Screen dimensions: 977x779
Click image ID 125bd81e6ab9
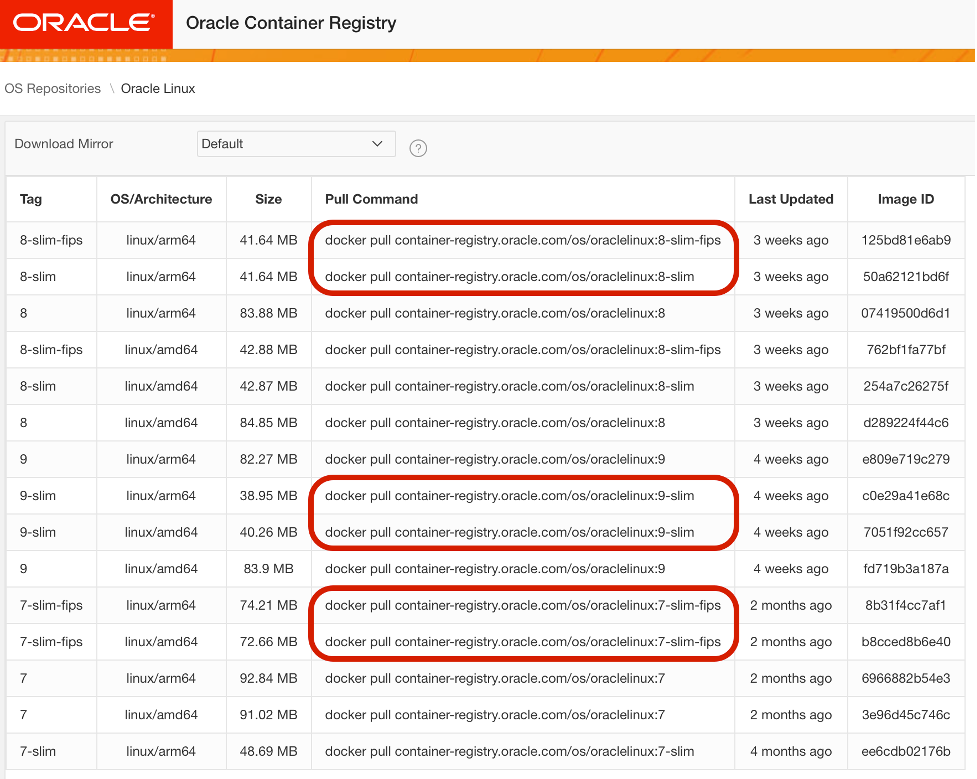[x=906, y=240]
